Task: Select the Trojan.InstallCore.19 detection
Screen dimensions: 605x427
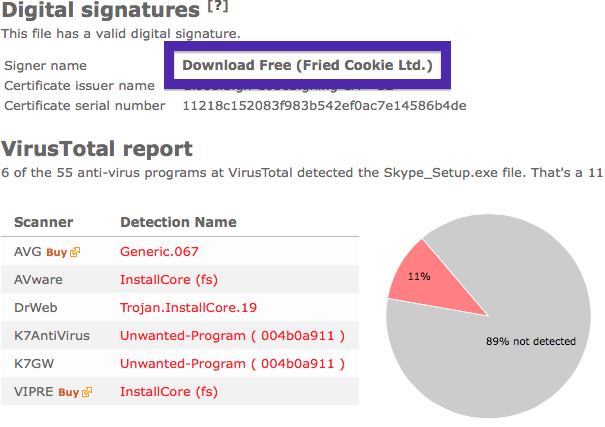Action: click(188, 308)
